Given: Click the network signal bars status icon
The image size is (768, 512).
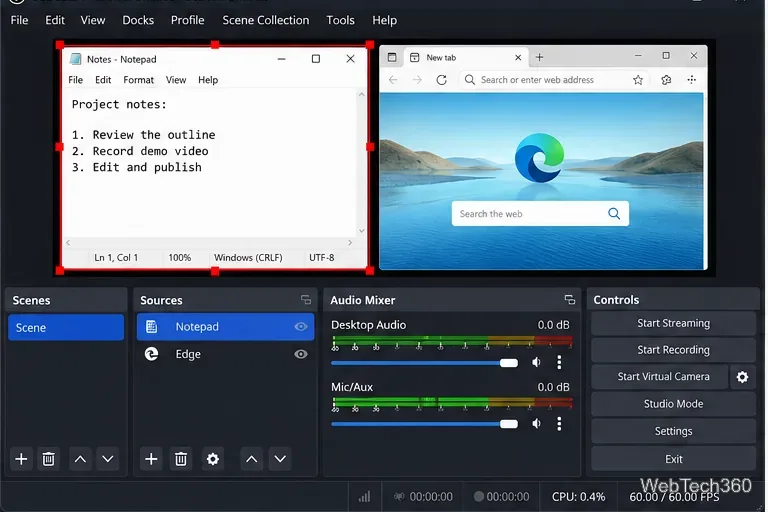Looking at the screenshot, I should (364, 497).
